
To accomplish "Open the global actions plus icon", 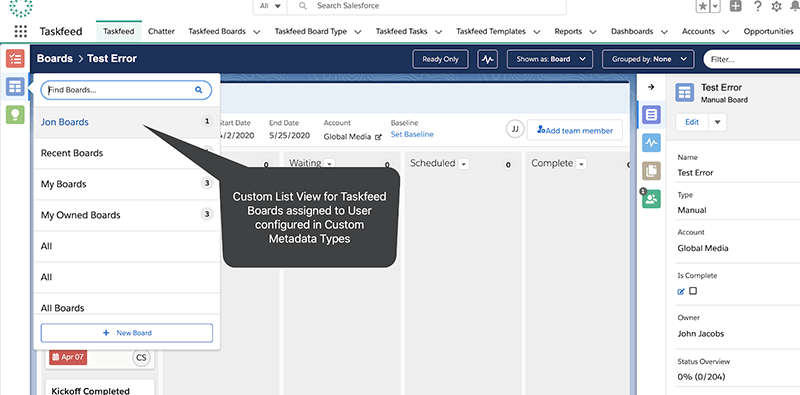I will coord(736,6).
